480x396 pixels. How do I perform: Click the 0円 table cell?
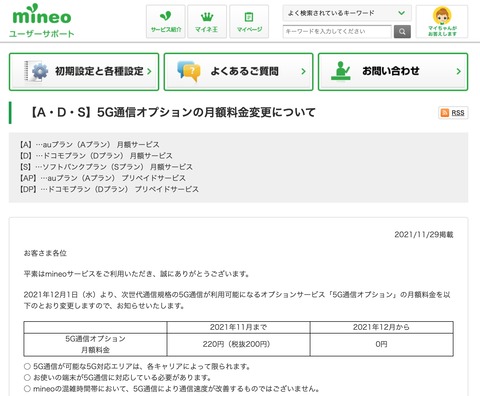[x=381, y=344]
